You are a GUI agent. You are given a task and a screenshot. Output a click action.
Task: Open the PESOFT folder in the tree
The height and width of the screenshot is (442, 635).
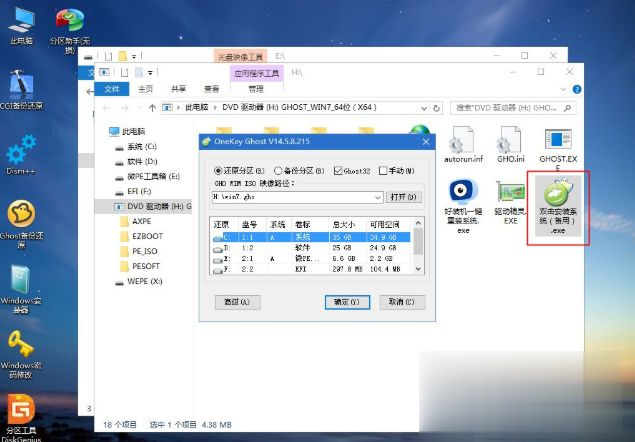tap(141, 266)
